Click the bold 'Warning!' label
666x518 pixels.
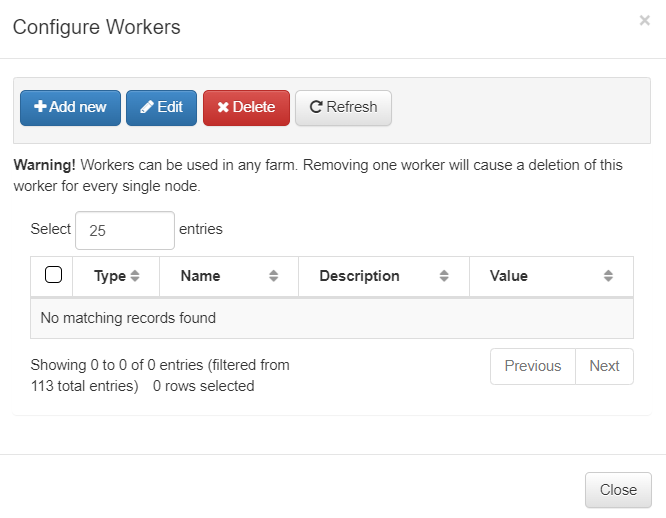point(44,165)
